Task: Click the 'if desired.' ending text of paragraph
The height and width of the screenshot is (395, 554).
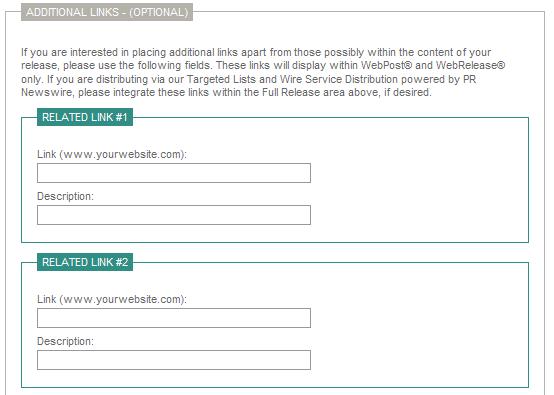Action: click(x=408, y=92)
